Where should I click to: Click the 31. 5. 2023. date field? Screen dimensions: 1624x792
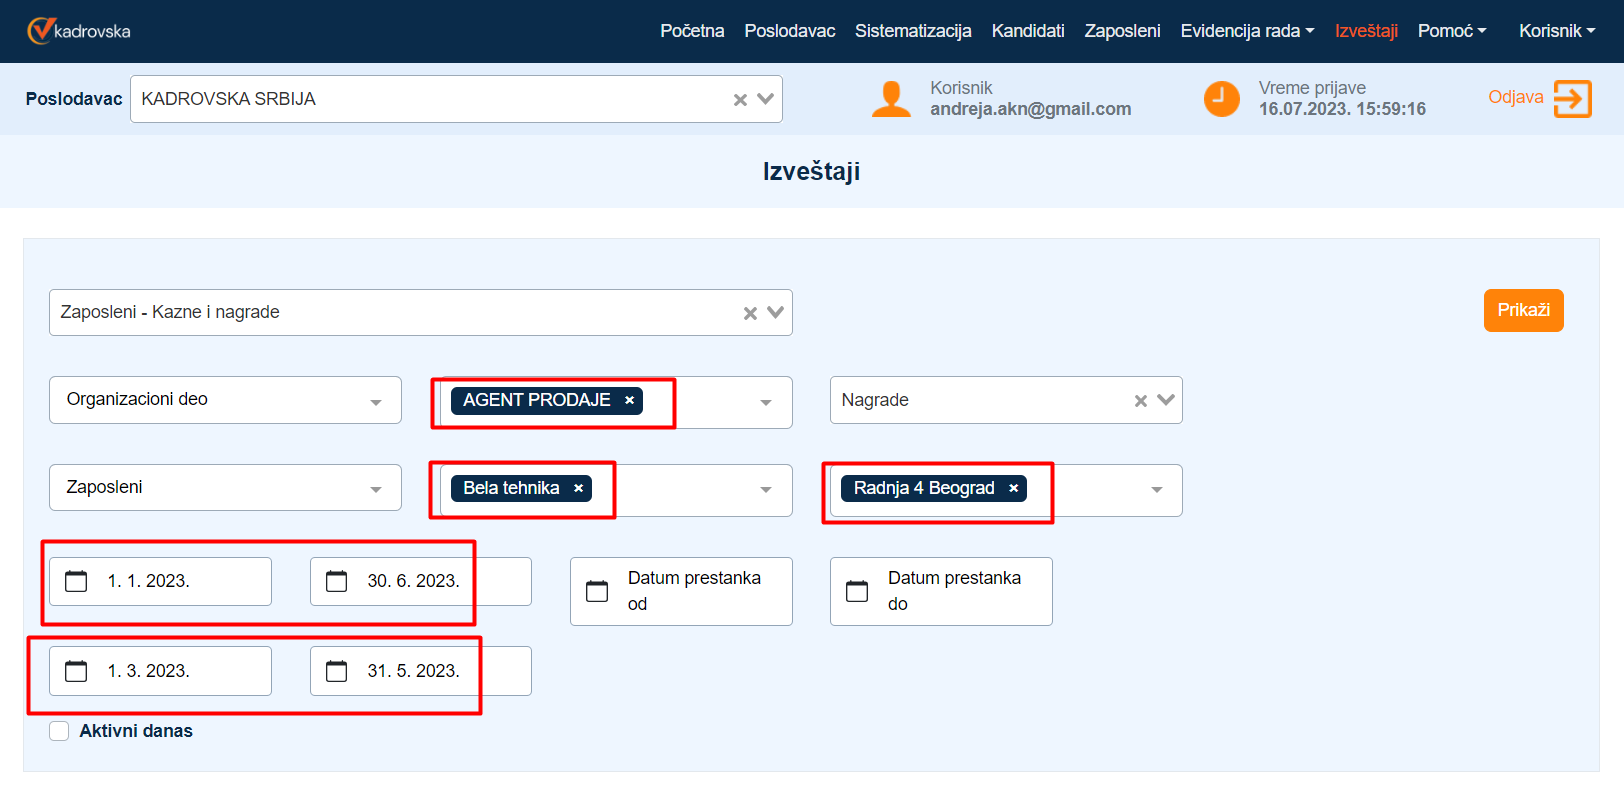tap(414, 671)
